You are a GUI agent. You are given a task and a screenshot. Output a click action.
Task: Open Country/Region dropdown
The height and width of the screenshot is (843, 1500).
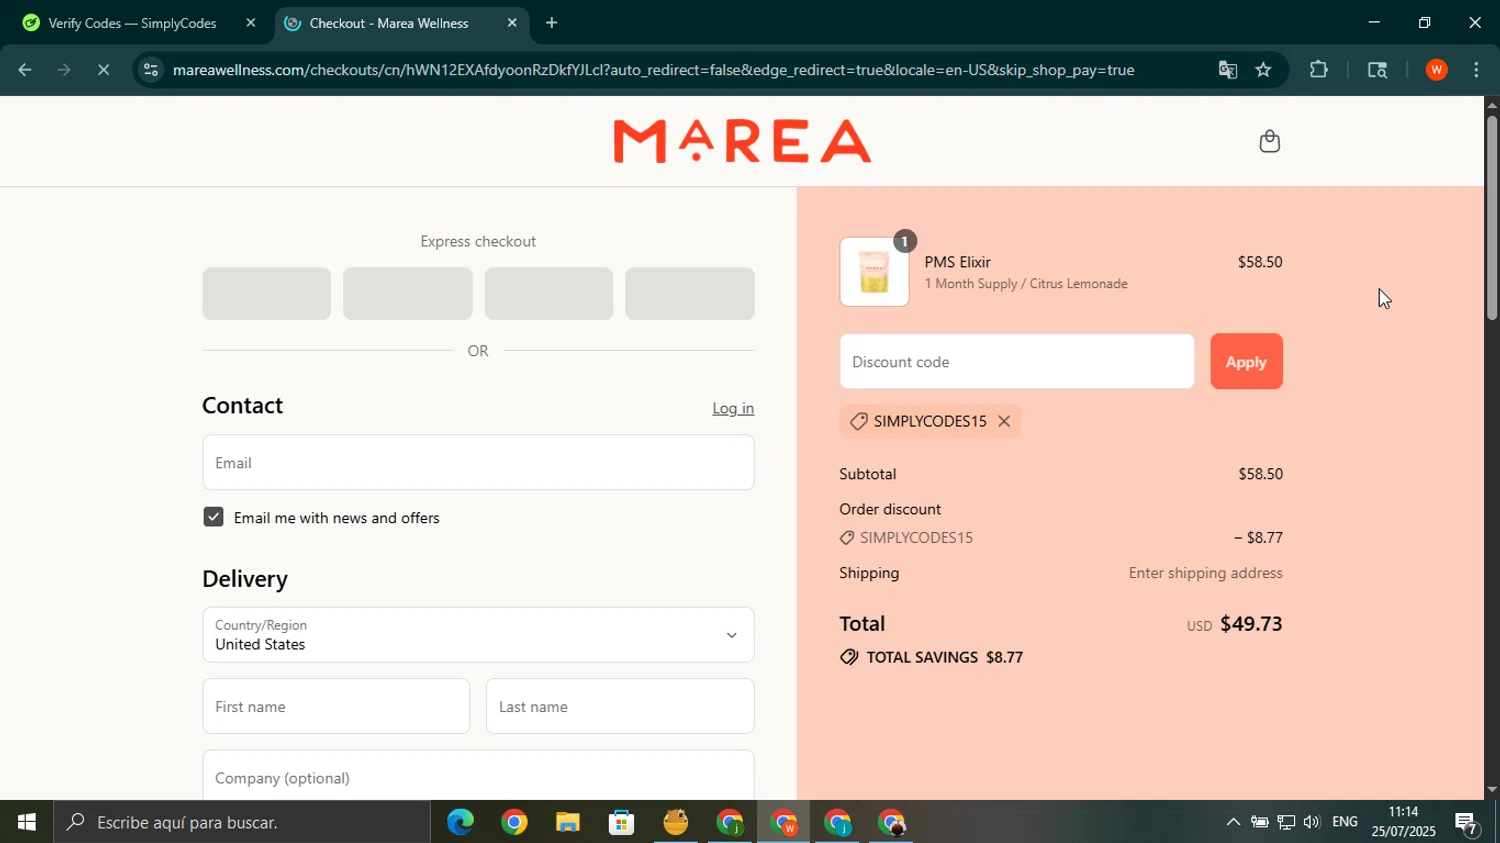pos(478,634)
